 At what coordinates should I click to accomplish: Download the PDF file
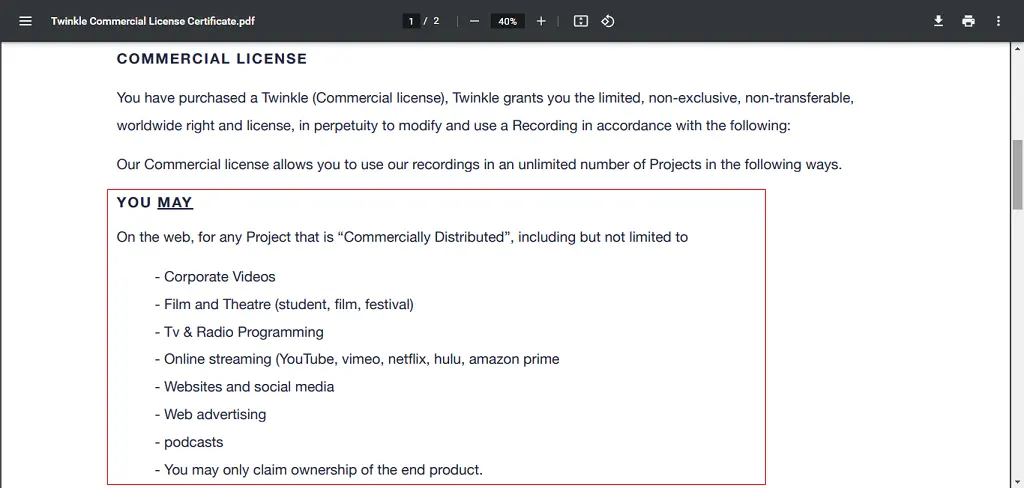tap(938, 21)
